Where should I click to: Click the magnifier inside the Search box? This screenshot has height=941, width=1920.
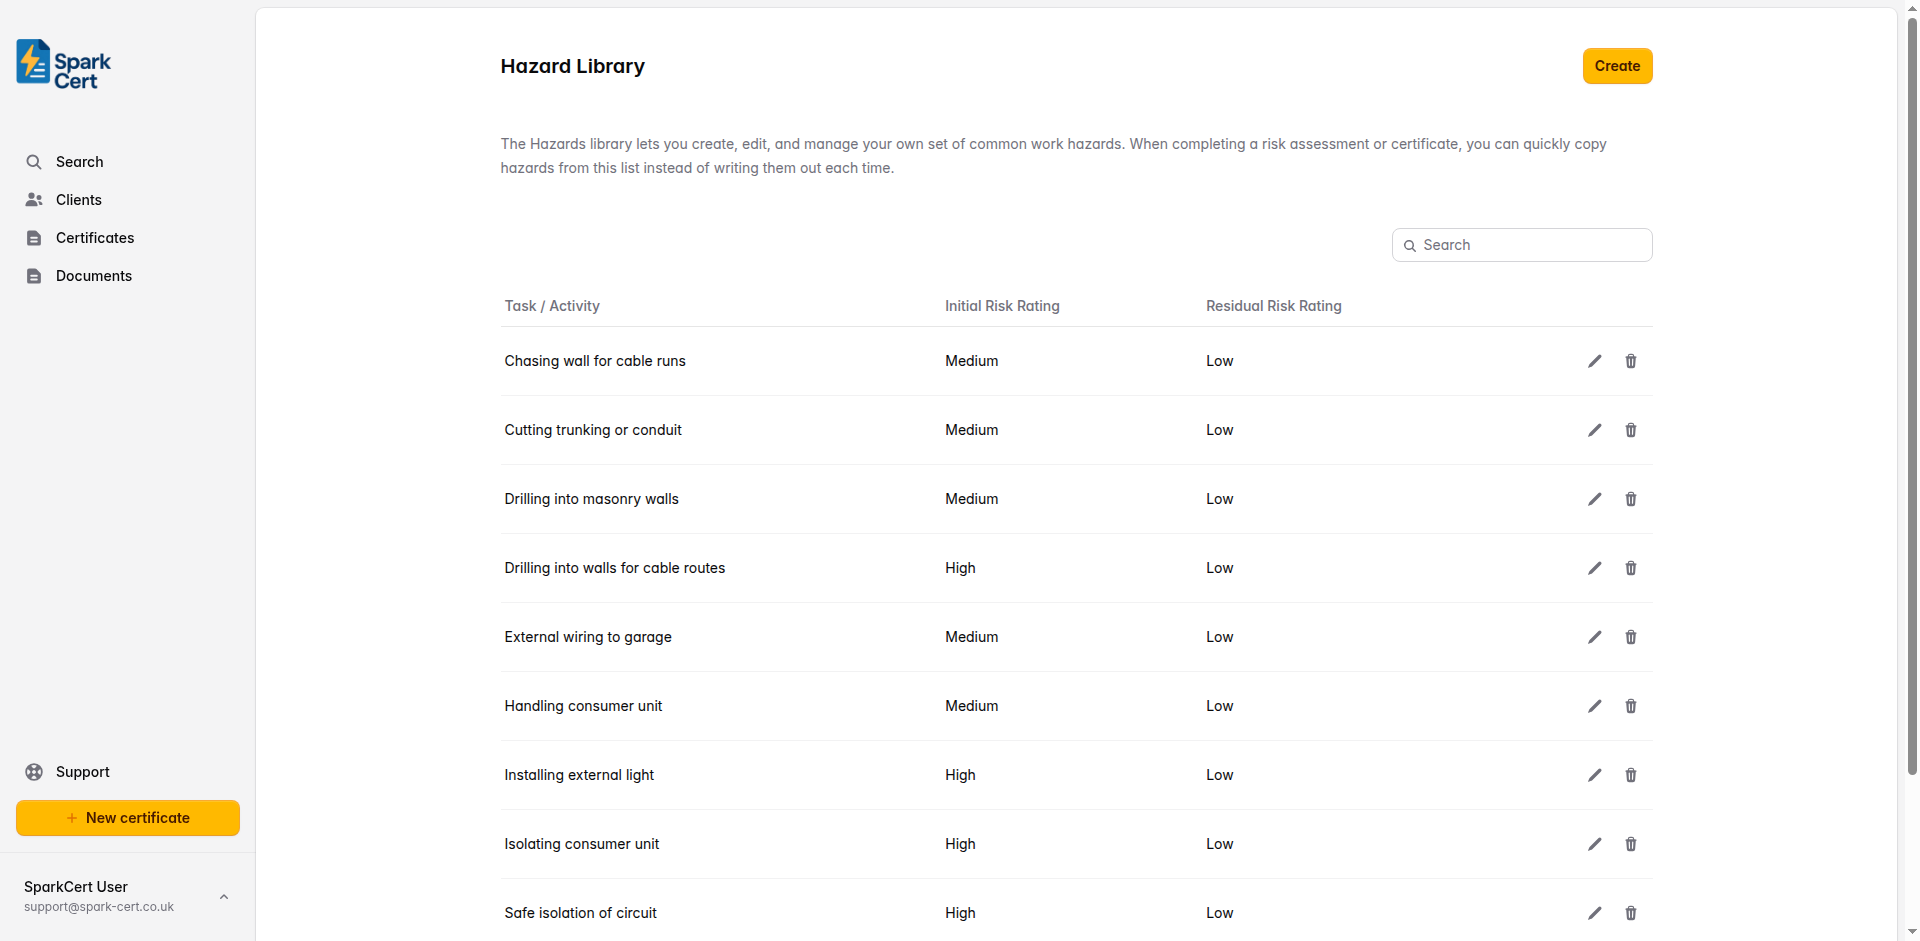1411,245
